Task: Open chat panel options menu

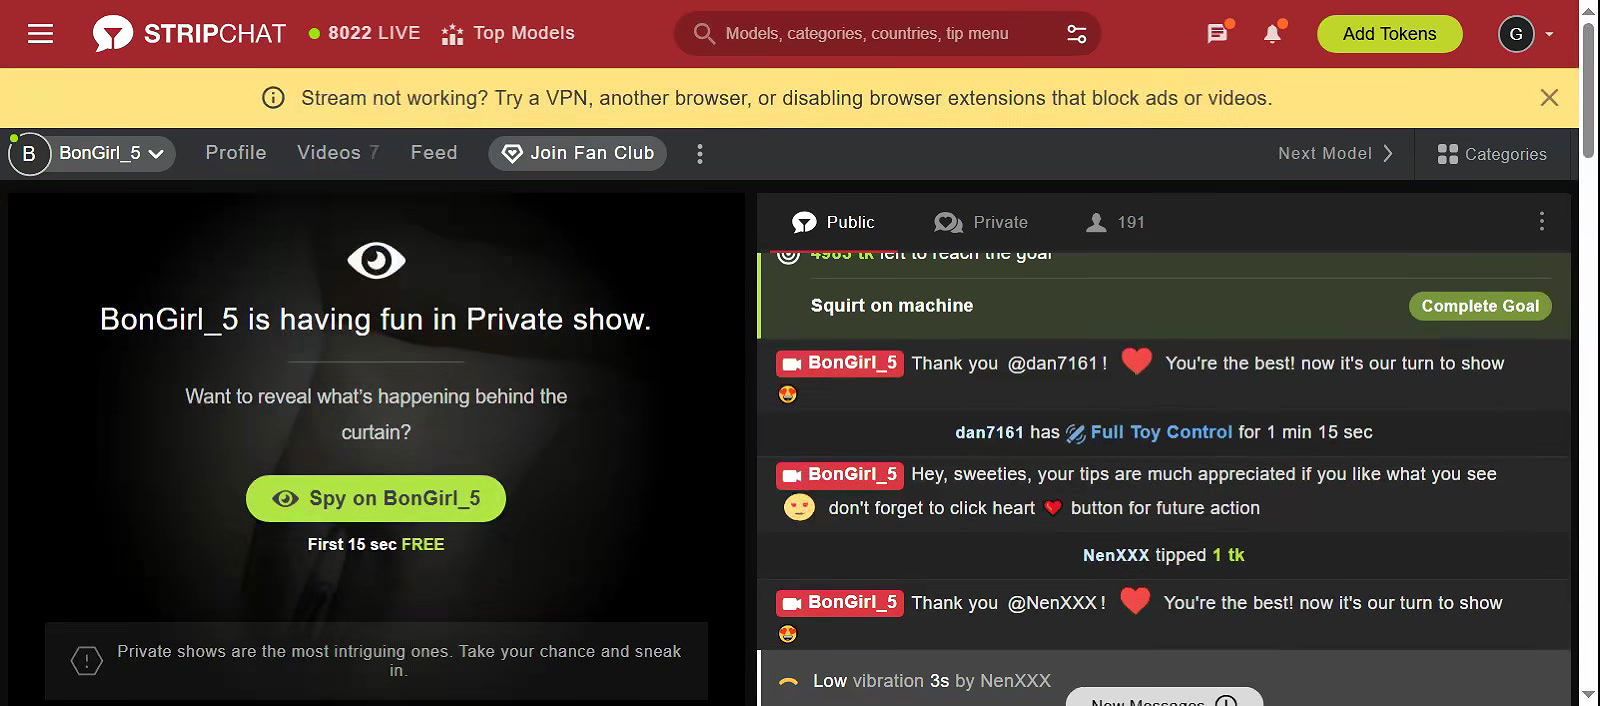Action: pos(1541,221)
